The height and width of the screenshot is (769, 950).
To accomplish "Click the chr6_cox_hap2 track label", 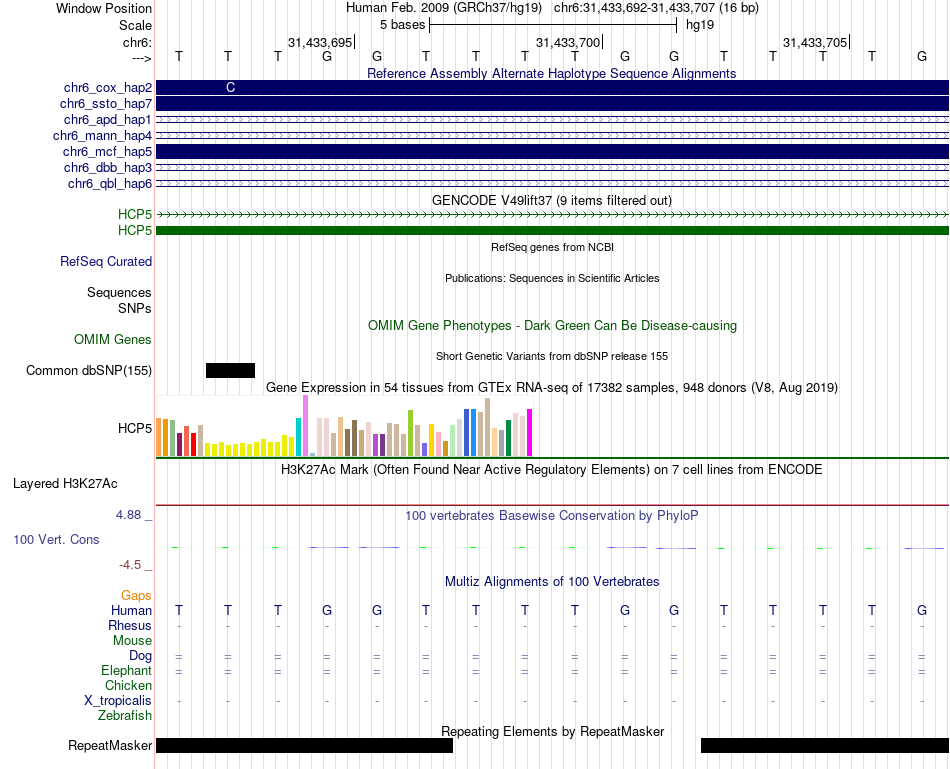I will tap(108, 88).
